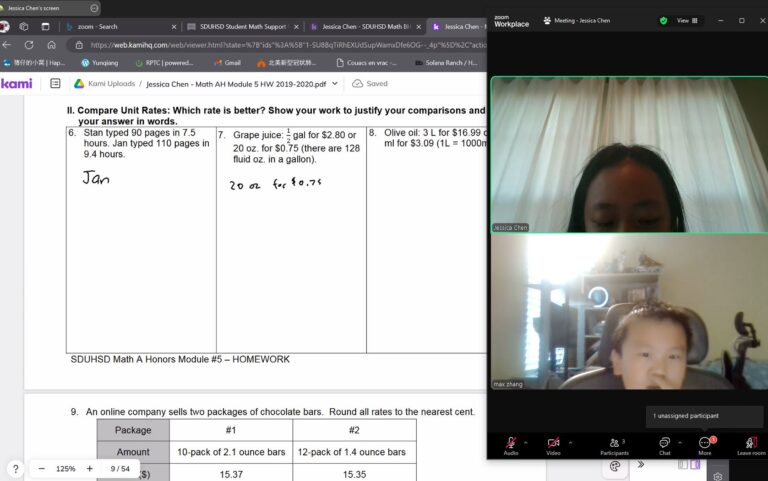Open the orange house icon bookmark

coord(286,63)
